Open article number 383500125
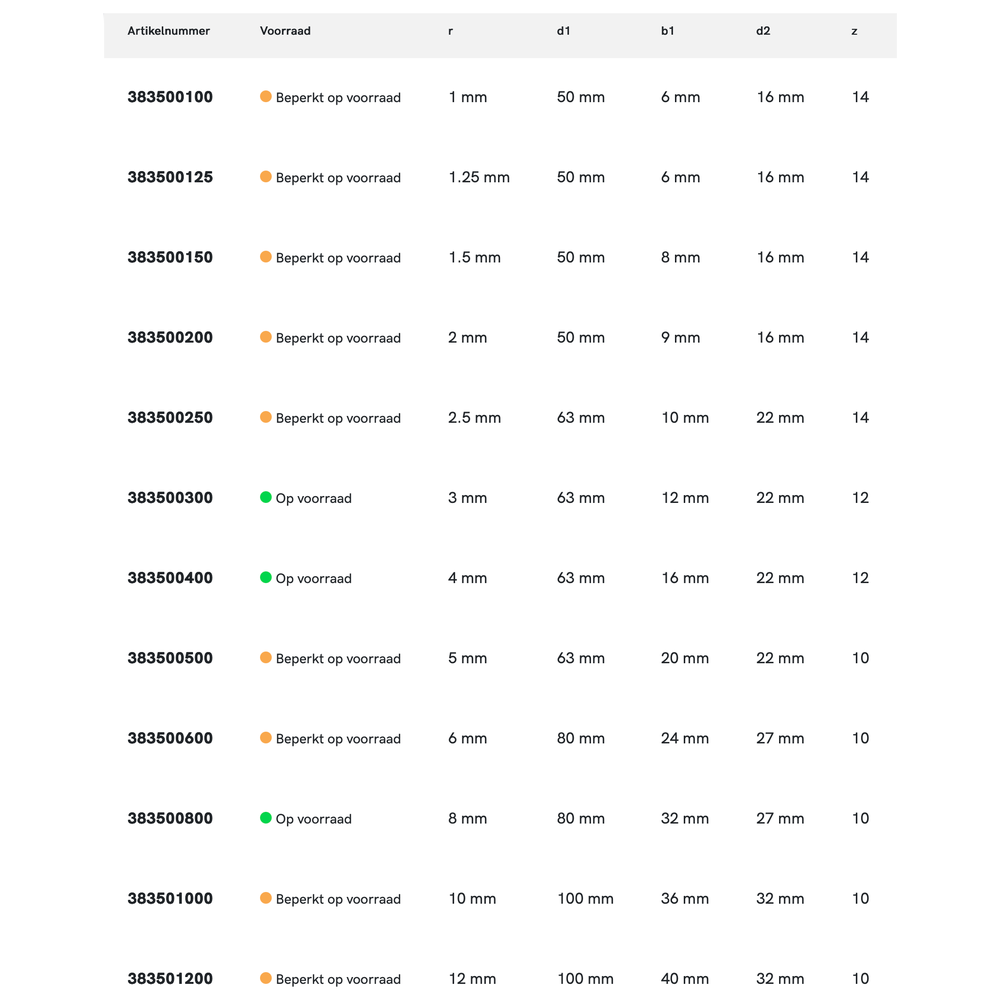 click(x=170, y=177)
